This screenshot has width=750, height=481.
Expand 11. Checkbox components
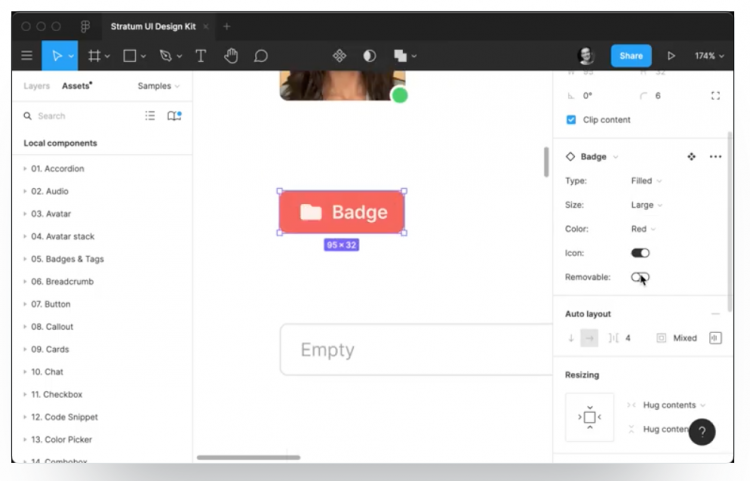53,394
